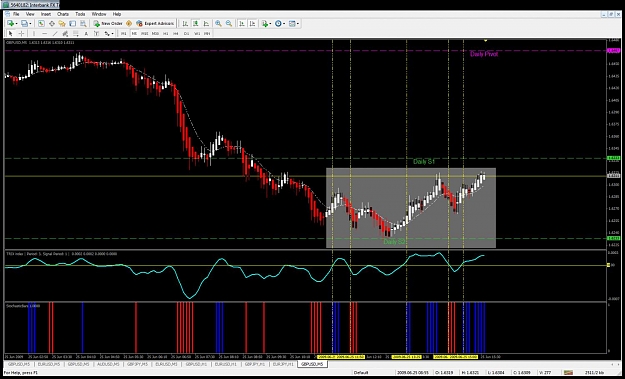This screenshot has height=379, width=625.
Task: Select the Crosshair tool
Action: pyautogui.click(x=22, y=33)
